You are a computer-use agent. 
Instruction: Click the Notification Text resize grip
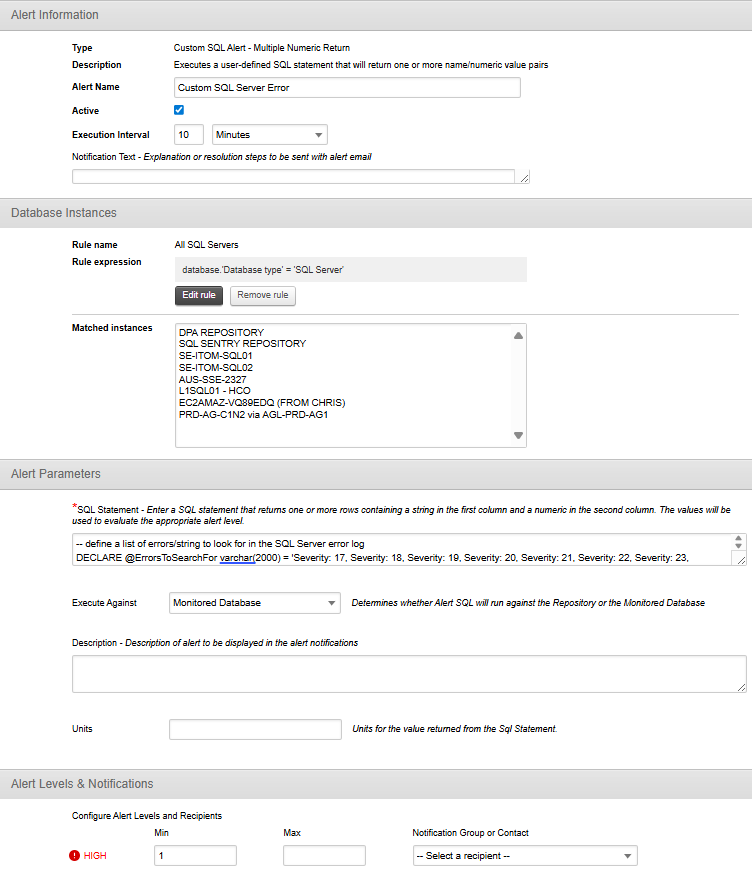524,178
